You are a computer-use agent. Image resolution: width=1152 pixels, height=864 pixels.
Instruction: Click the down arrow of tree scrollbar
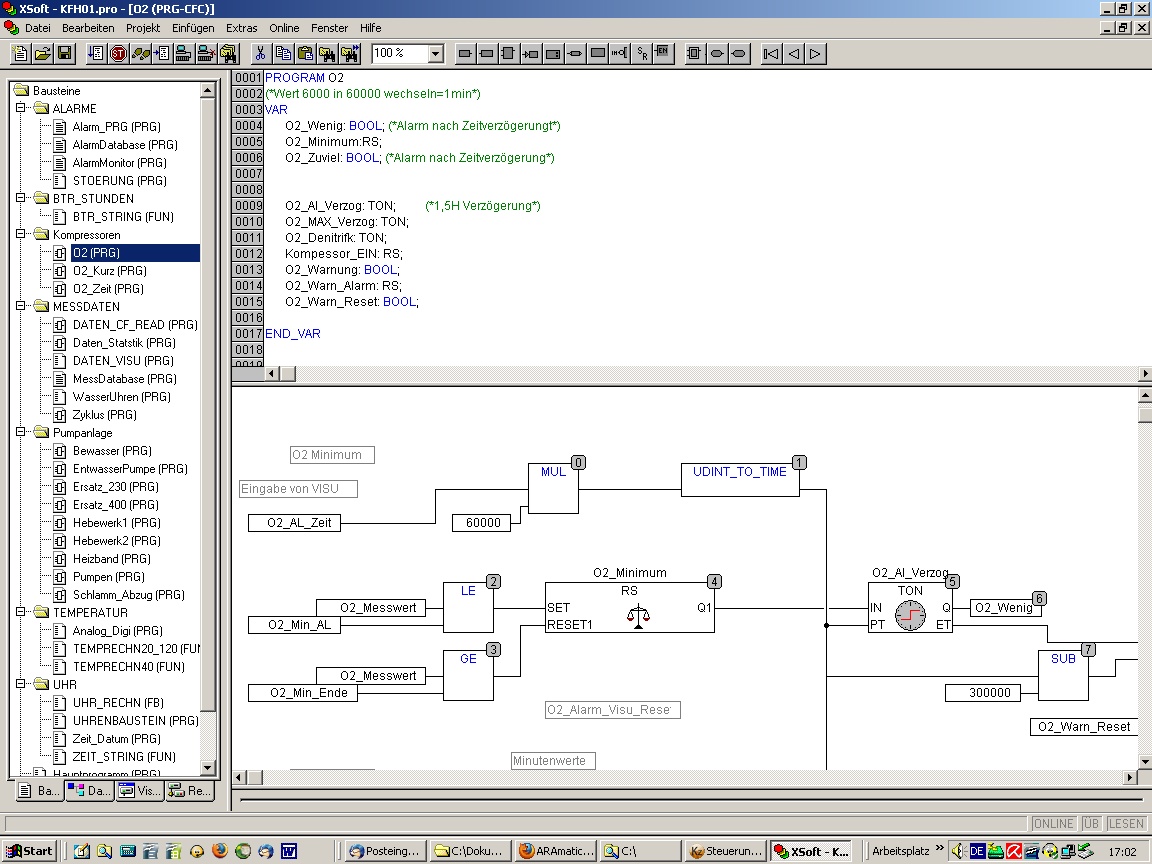tap(207, 768)
